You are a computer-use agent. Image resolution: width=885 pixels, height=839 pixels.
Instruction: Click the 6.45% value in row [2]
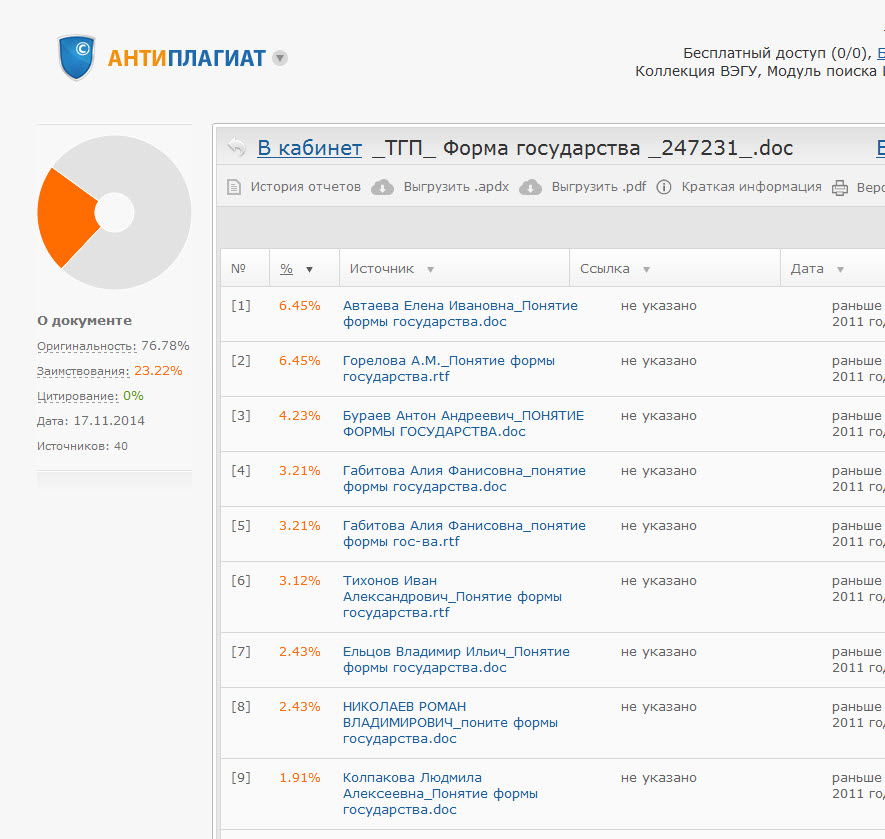click(300, 360)
